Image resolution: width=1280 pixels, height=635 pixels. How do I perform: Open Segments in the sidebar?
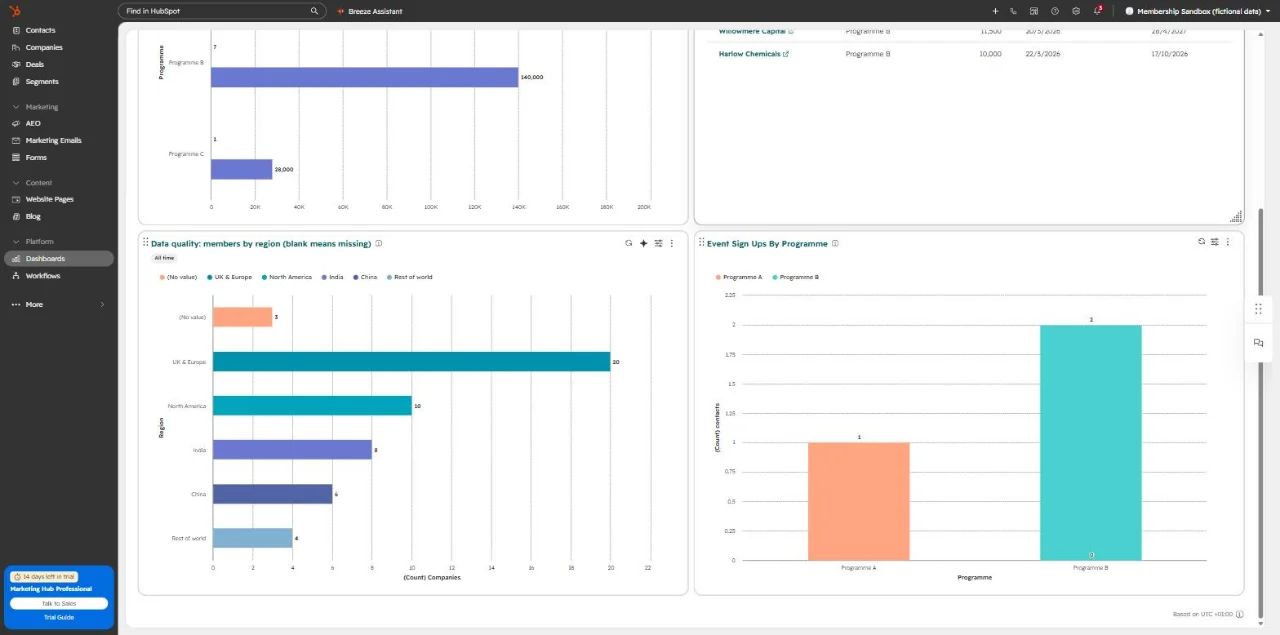[42, 81]
